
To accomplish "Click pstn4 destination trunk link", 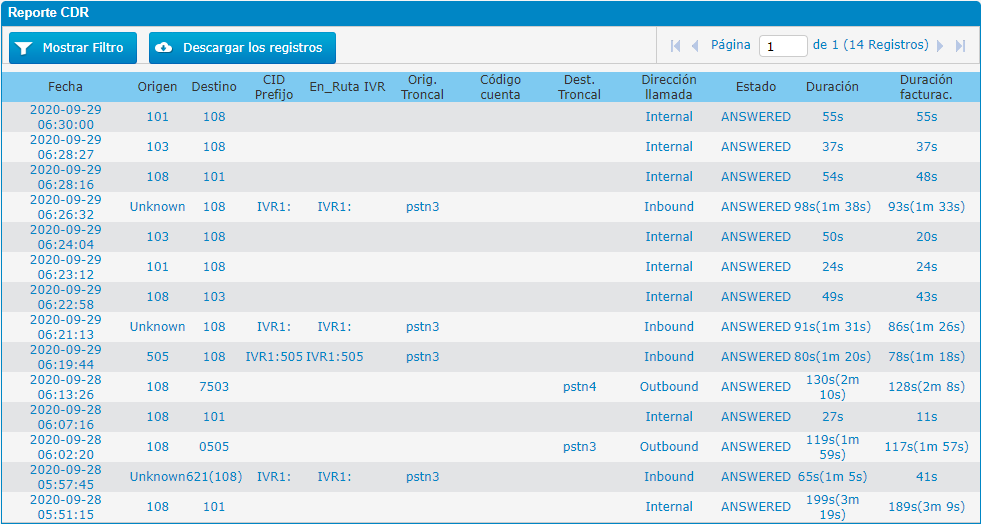I will 579,387.
